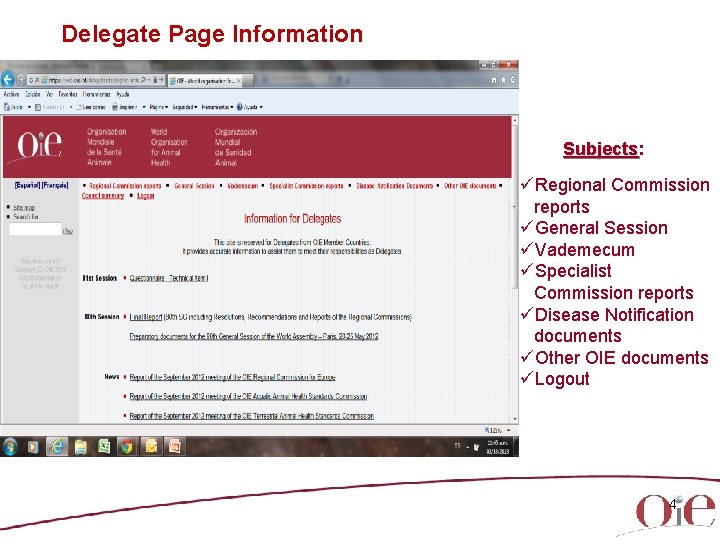Open the Ayuda dropdown arrow
Image resolution: width=720 pixels, height=540 pixels.
261,107
